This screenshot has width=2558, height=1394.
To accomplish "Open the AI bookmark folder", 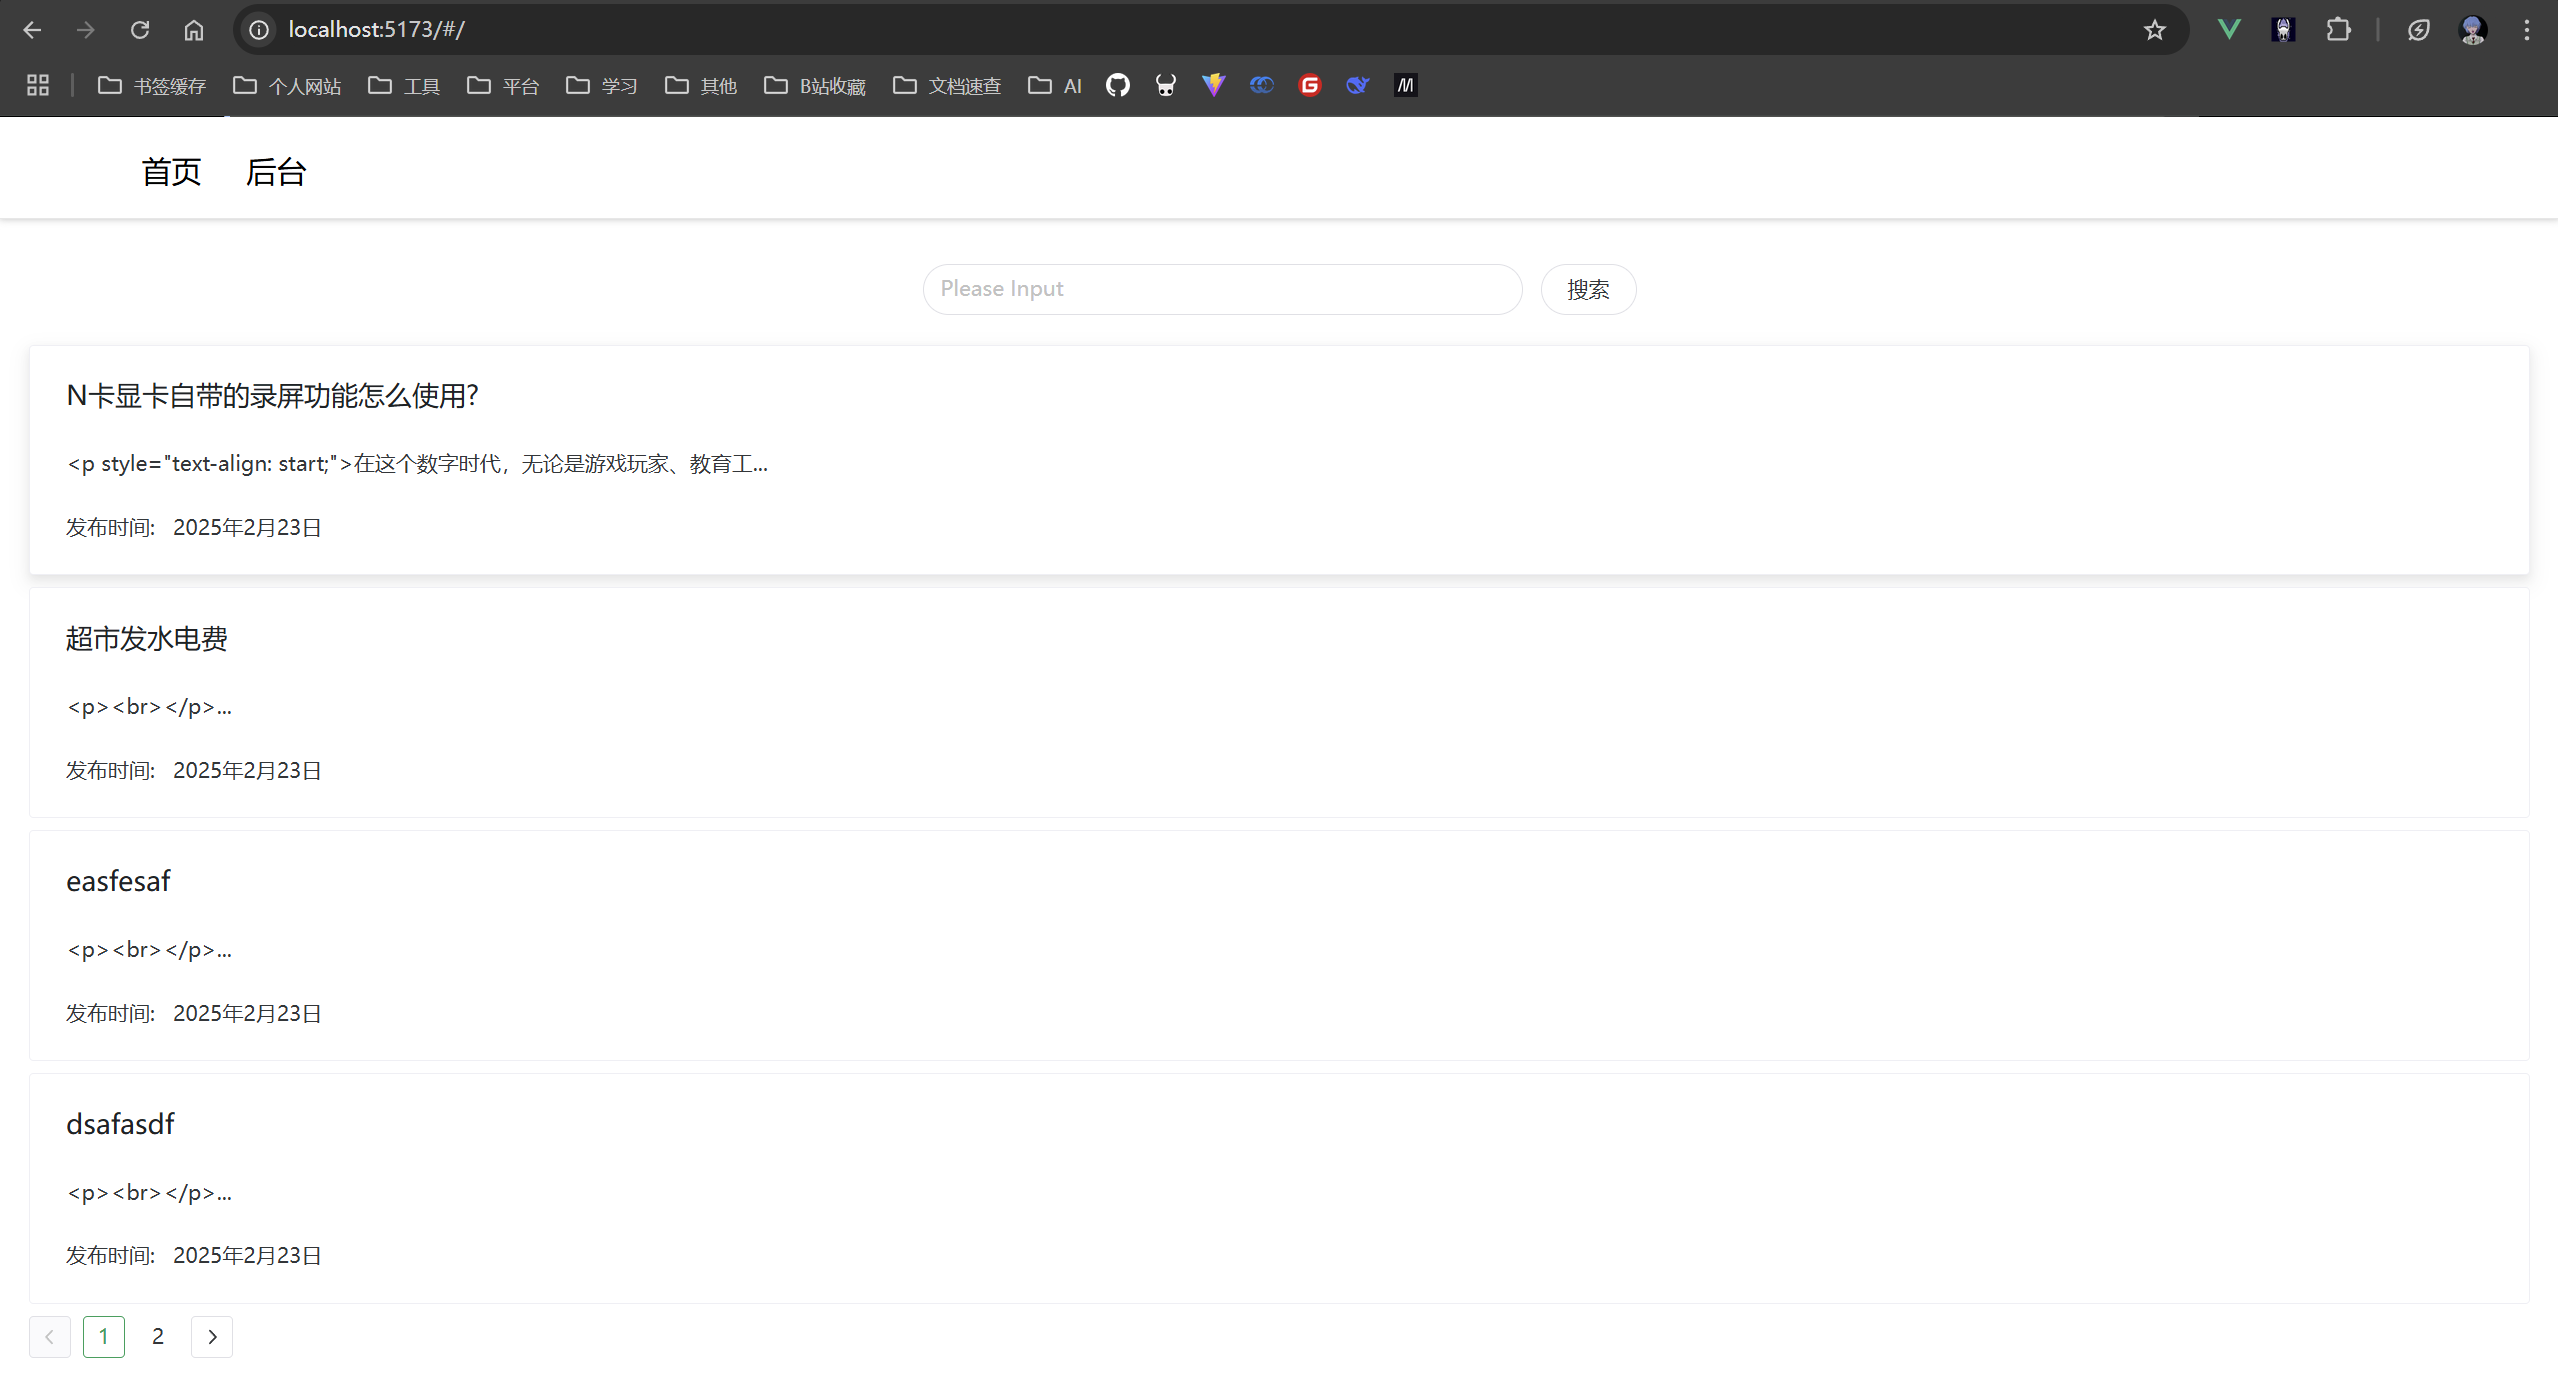I will (x=1055, y=86).
